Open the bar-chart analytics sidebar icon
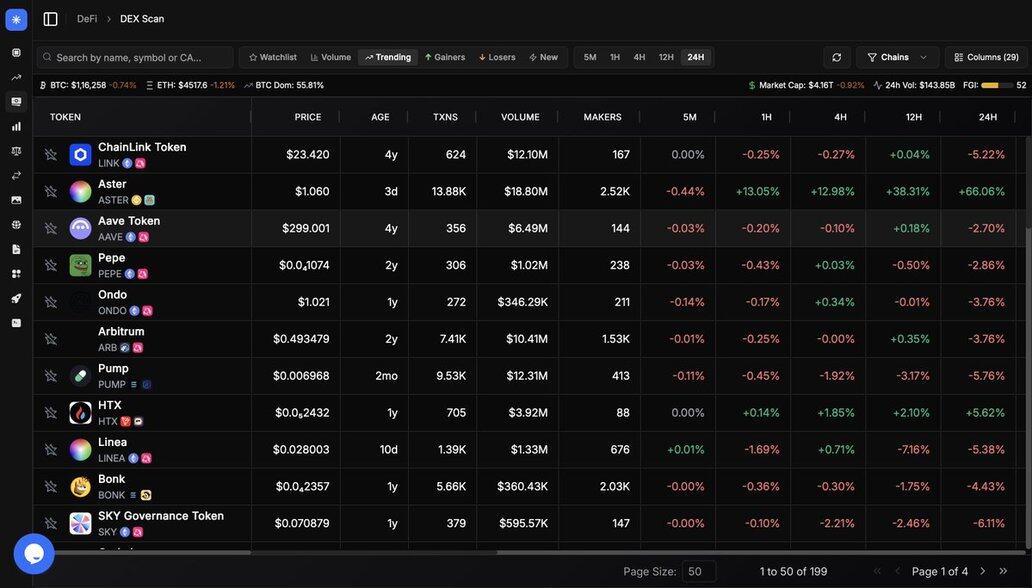1032x588 pixels. [16, 126]
